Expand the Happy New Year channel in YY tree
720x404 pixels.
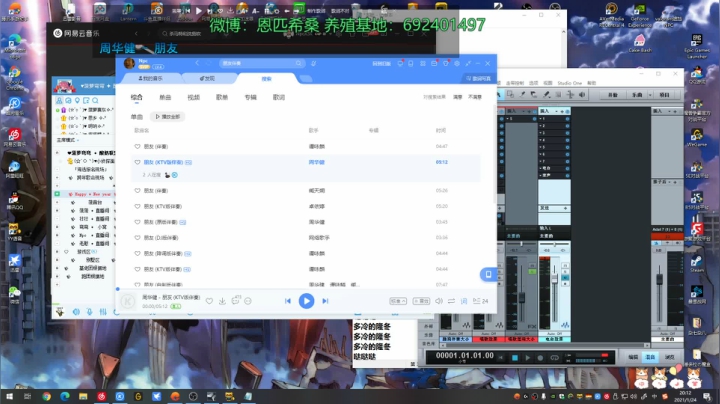[x=57, y=194]
